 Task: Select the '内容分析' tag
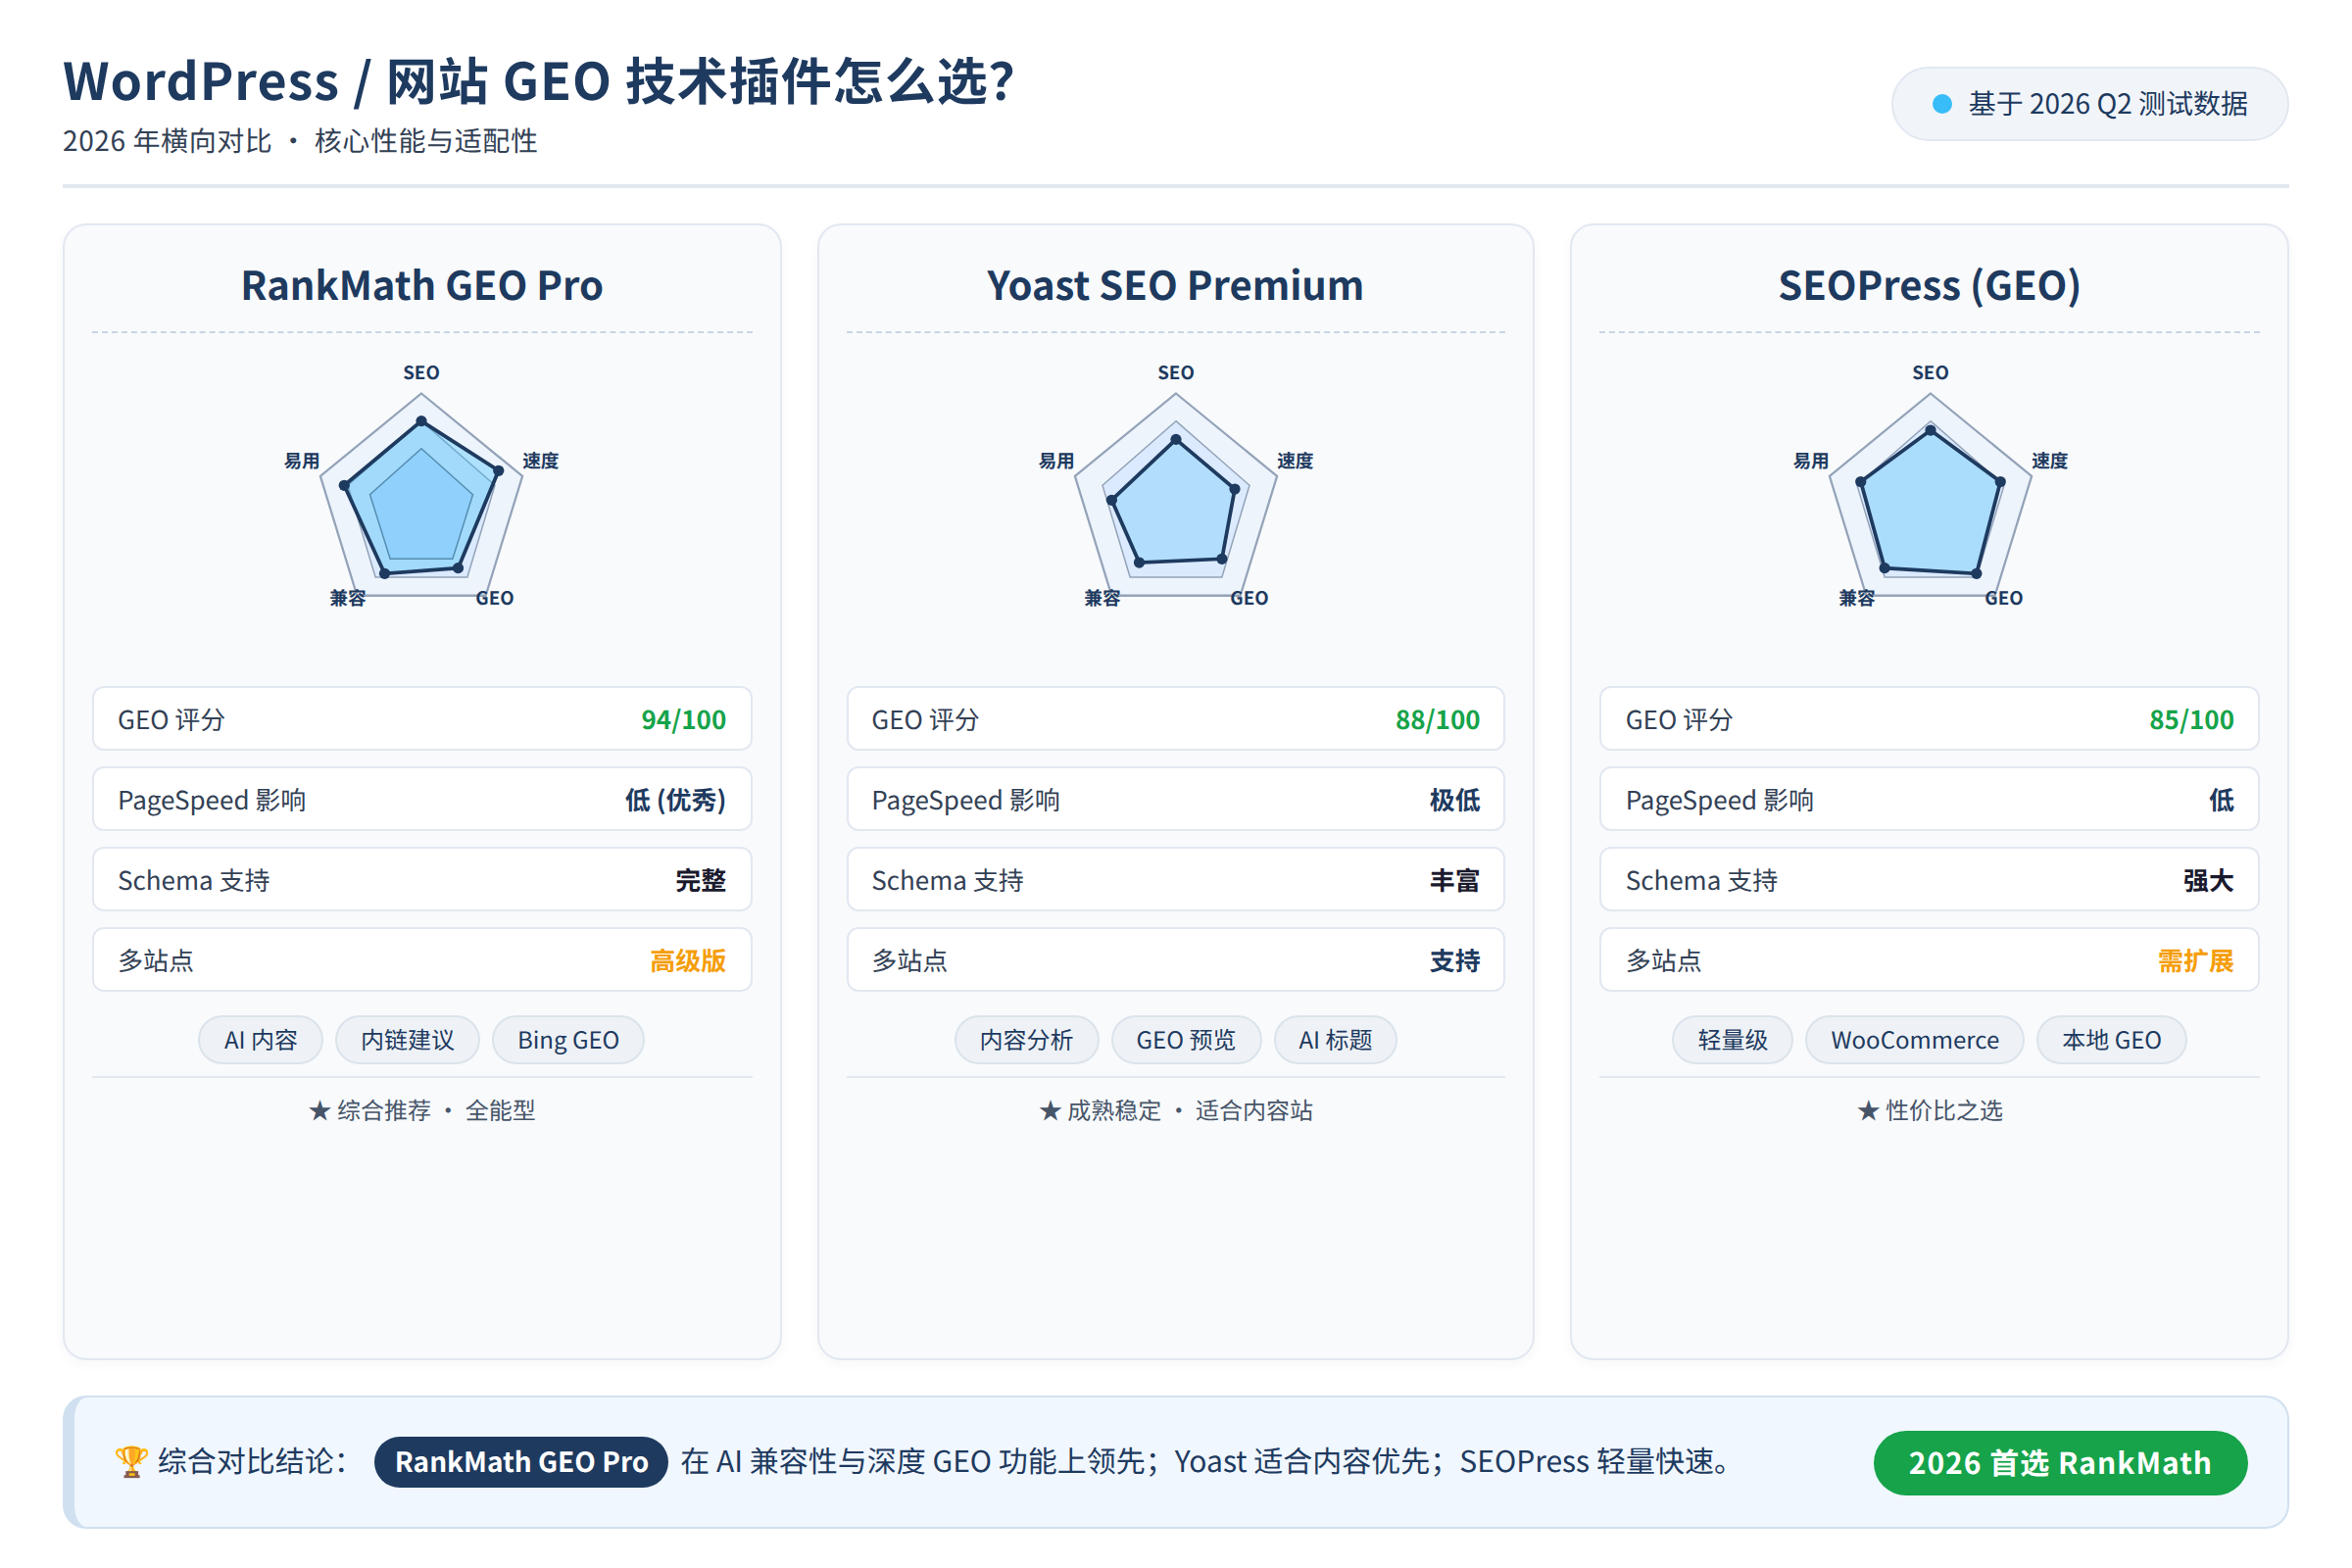point(1026,1040)
